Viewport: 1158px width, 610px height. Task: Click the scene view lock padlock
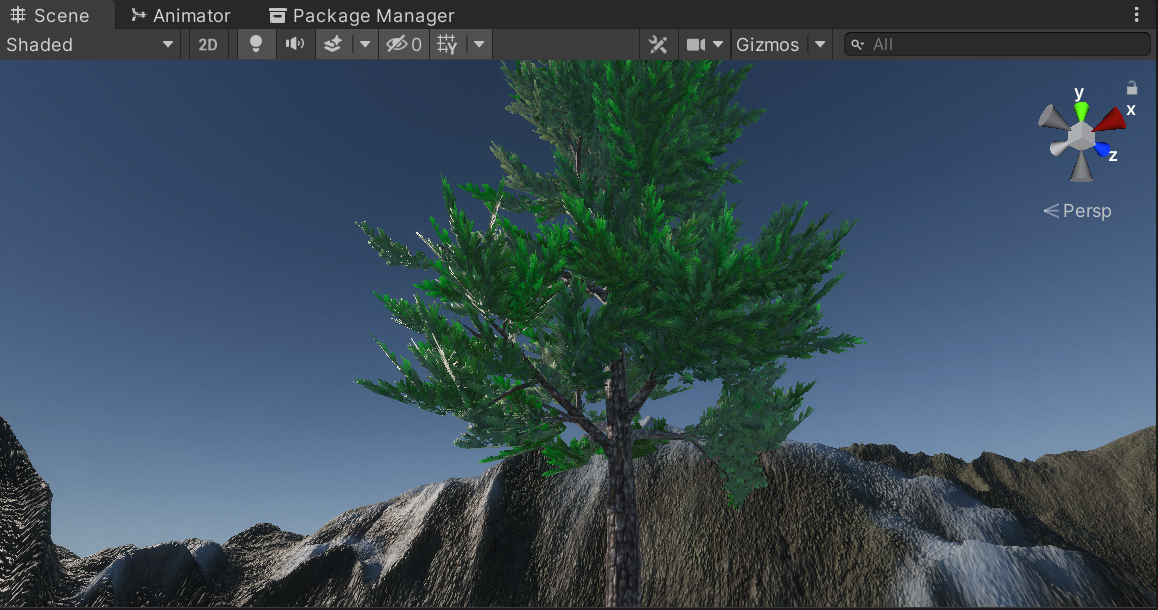pyautogui.click(x=1132, y=88)
